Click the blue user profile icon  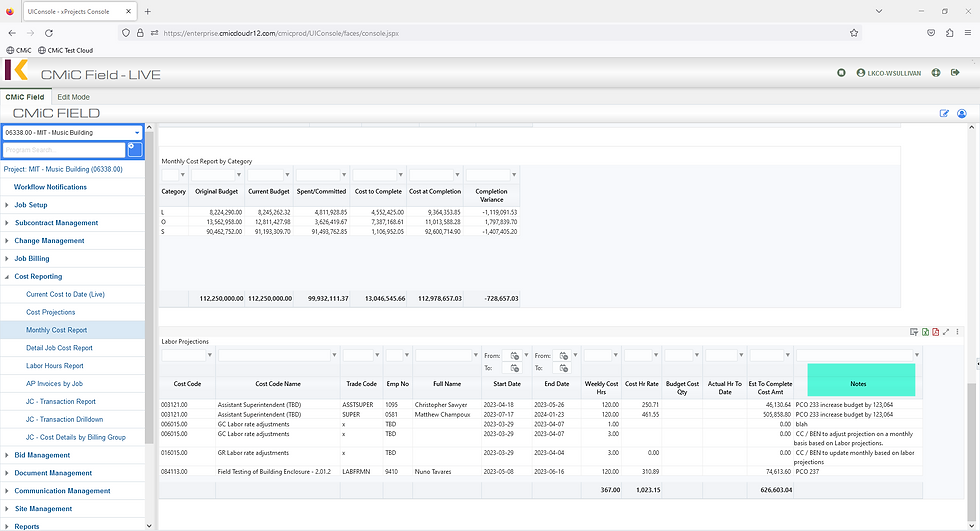point(962,113)
